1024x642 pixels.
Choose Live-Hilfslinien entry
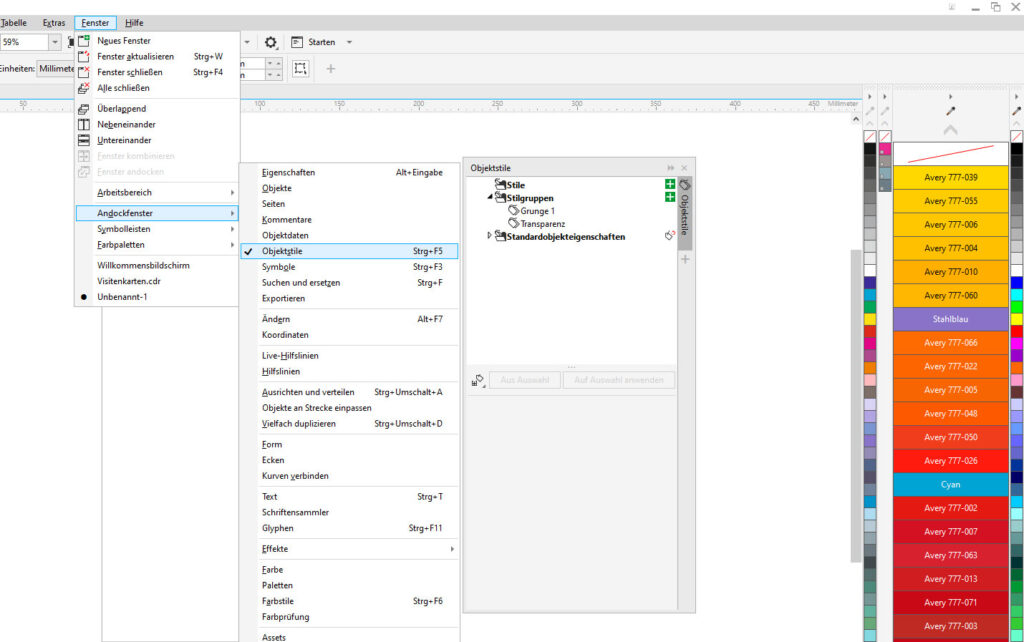(x=349, y=355)
